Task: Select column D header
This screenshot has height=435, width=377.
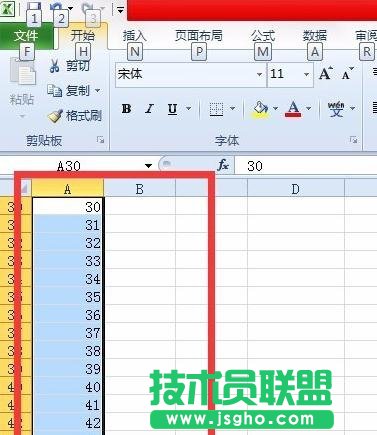Action: tap(296, 189)
